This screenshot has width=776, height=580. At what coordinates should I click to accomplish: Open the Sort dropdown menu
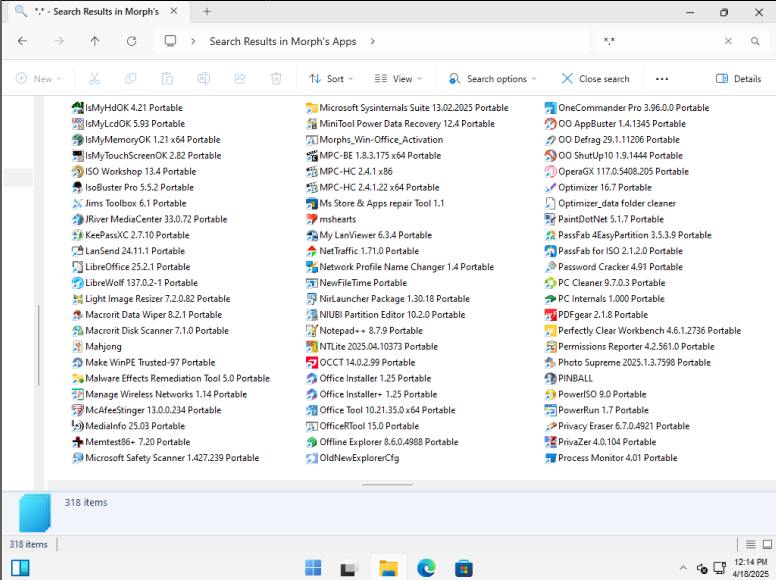tap(331, 79)
